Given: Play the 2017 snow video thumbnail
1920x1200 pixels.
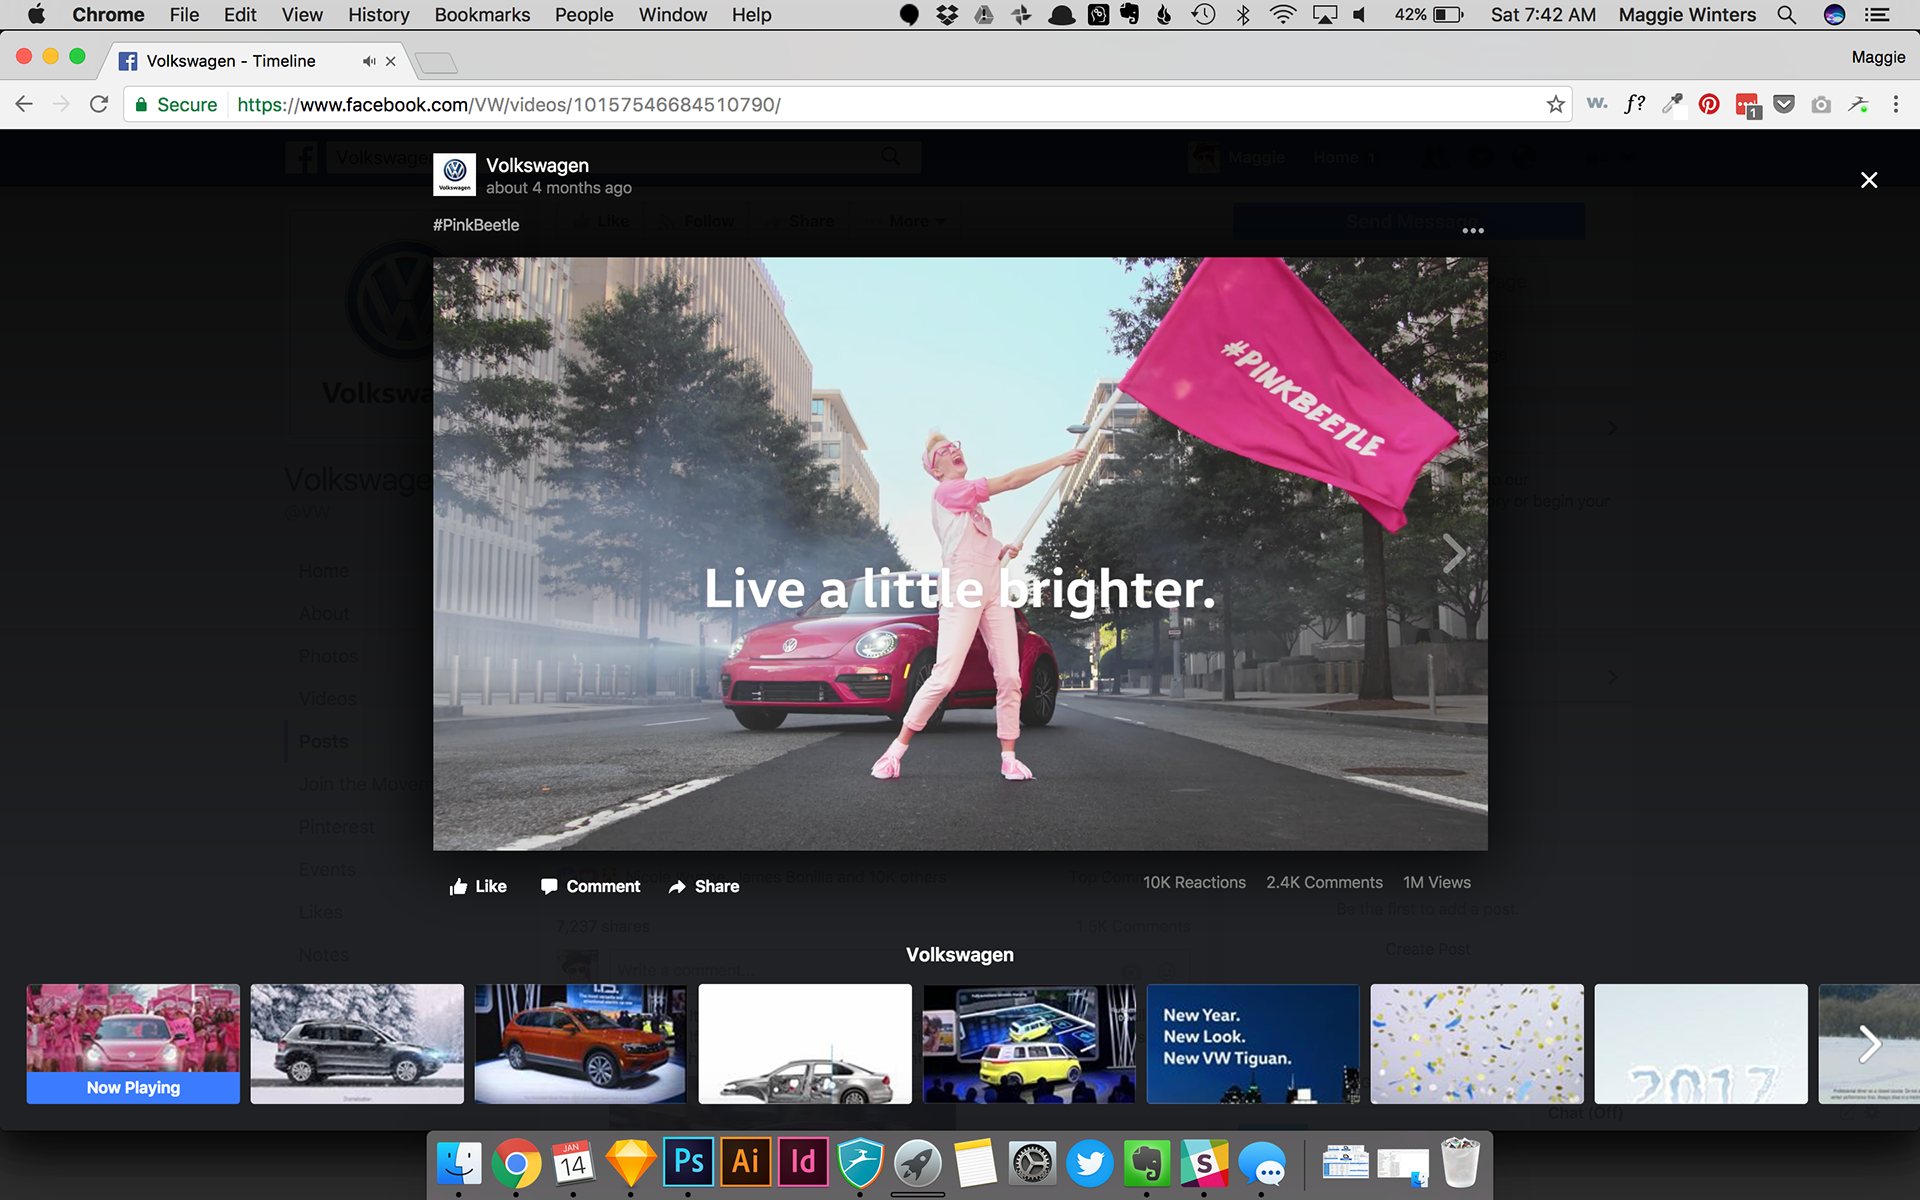Looking at the screenshot, I should (1701, 1043).
